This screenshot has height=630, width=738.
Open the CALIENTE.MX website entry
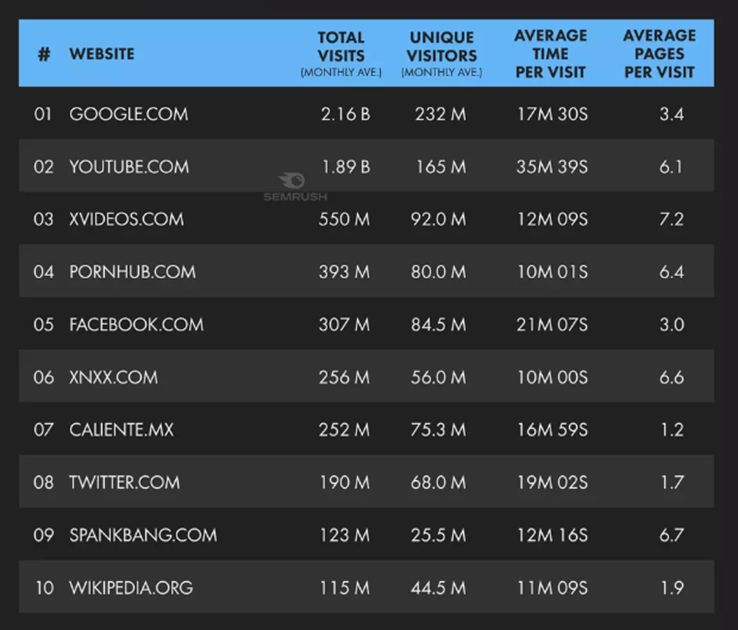[121, 430]
